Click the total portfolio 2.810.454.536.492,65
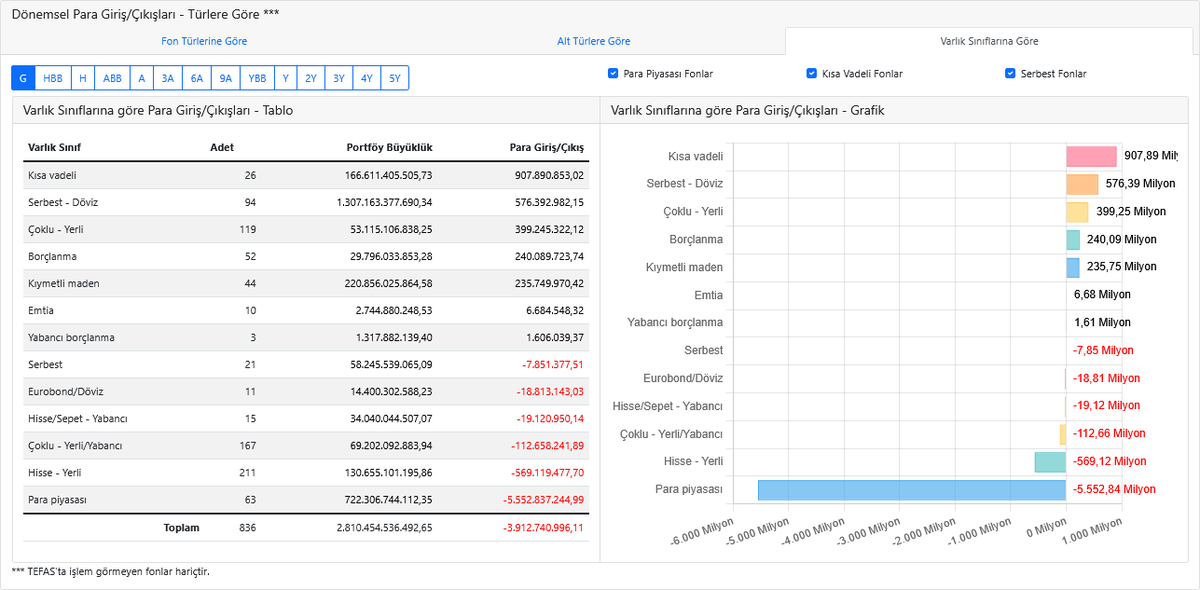The image size is (1200, 590). (x=385, y=527)
